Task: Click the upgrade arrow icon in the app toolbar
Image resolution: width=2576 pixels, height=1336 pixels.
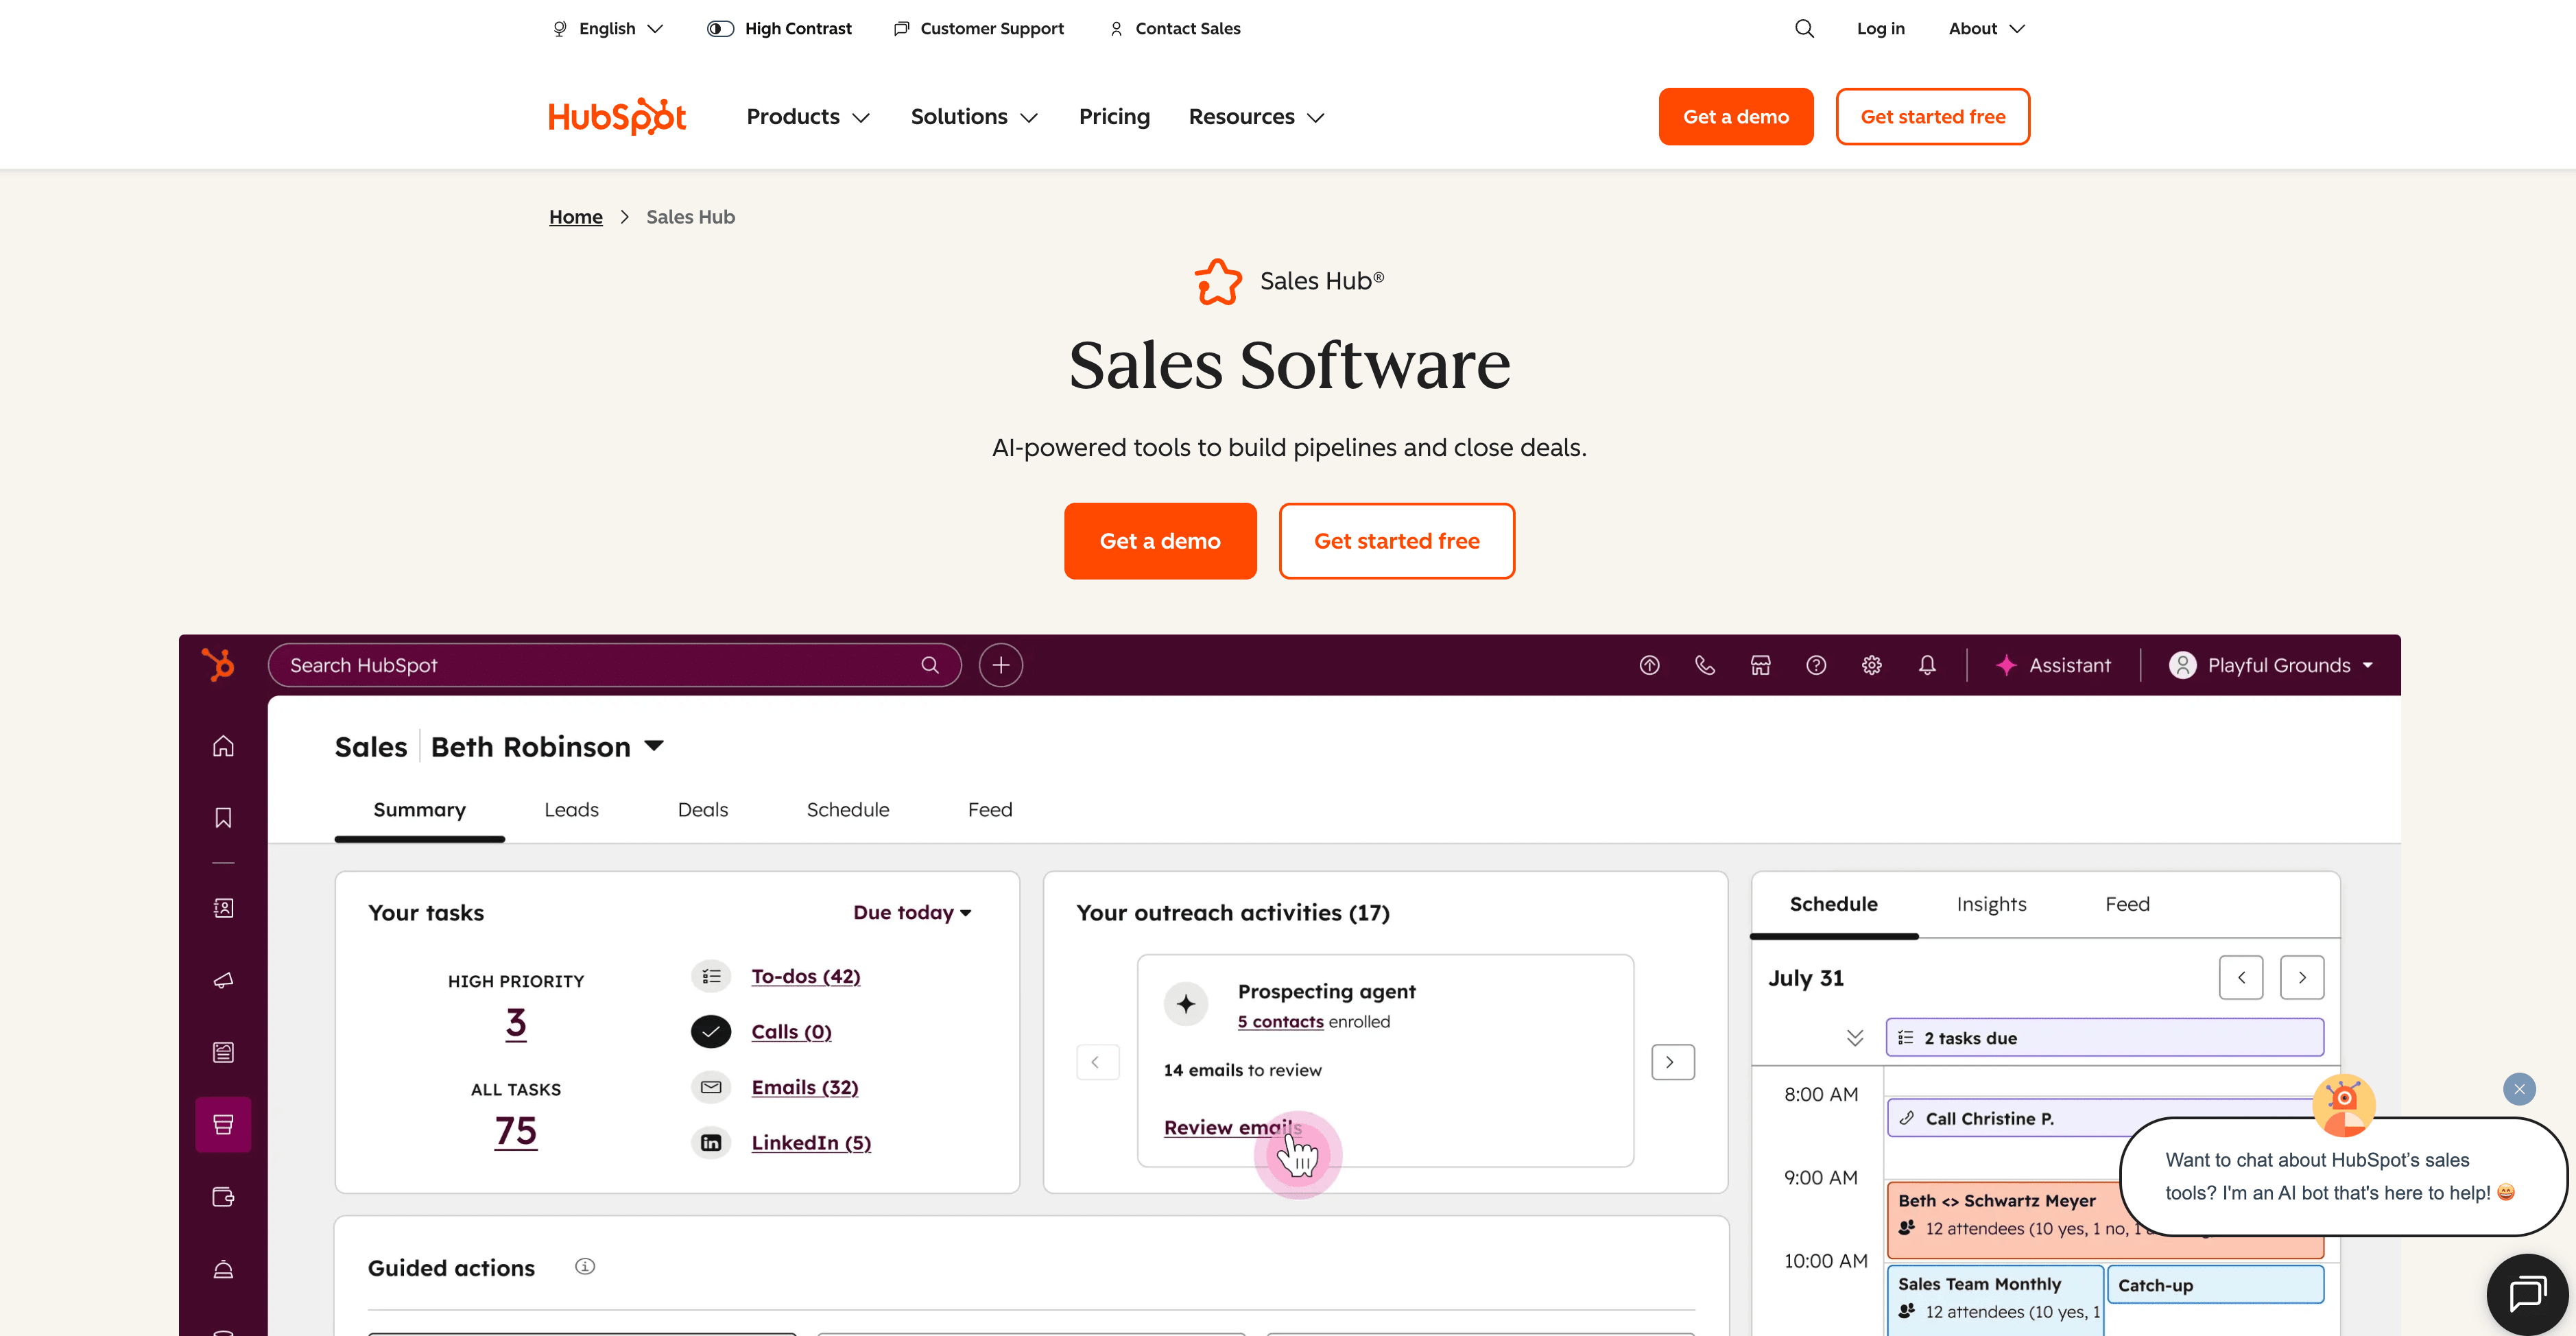Action: point(1649,665)
